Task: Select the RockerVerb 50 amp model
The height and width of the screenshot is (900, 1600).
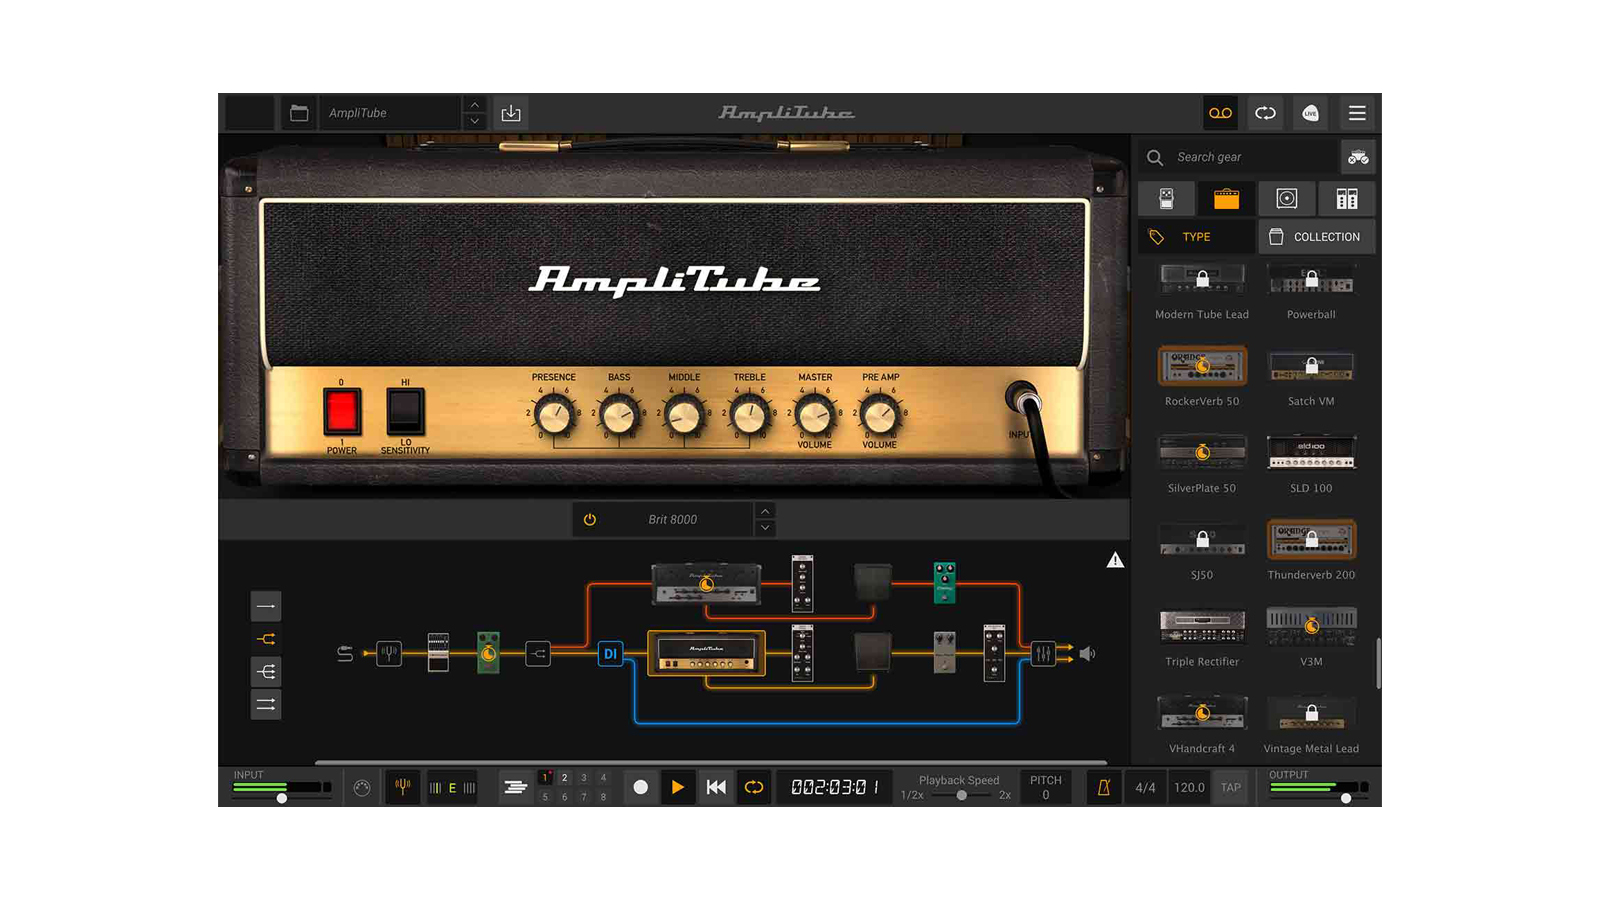Action: click(1202, 366)
